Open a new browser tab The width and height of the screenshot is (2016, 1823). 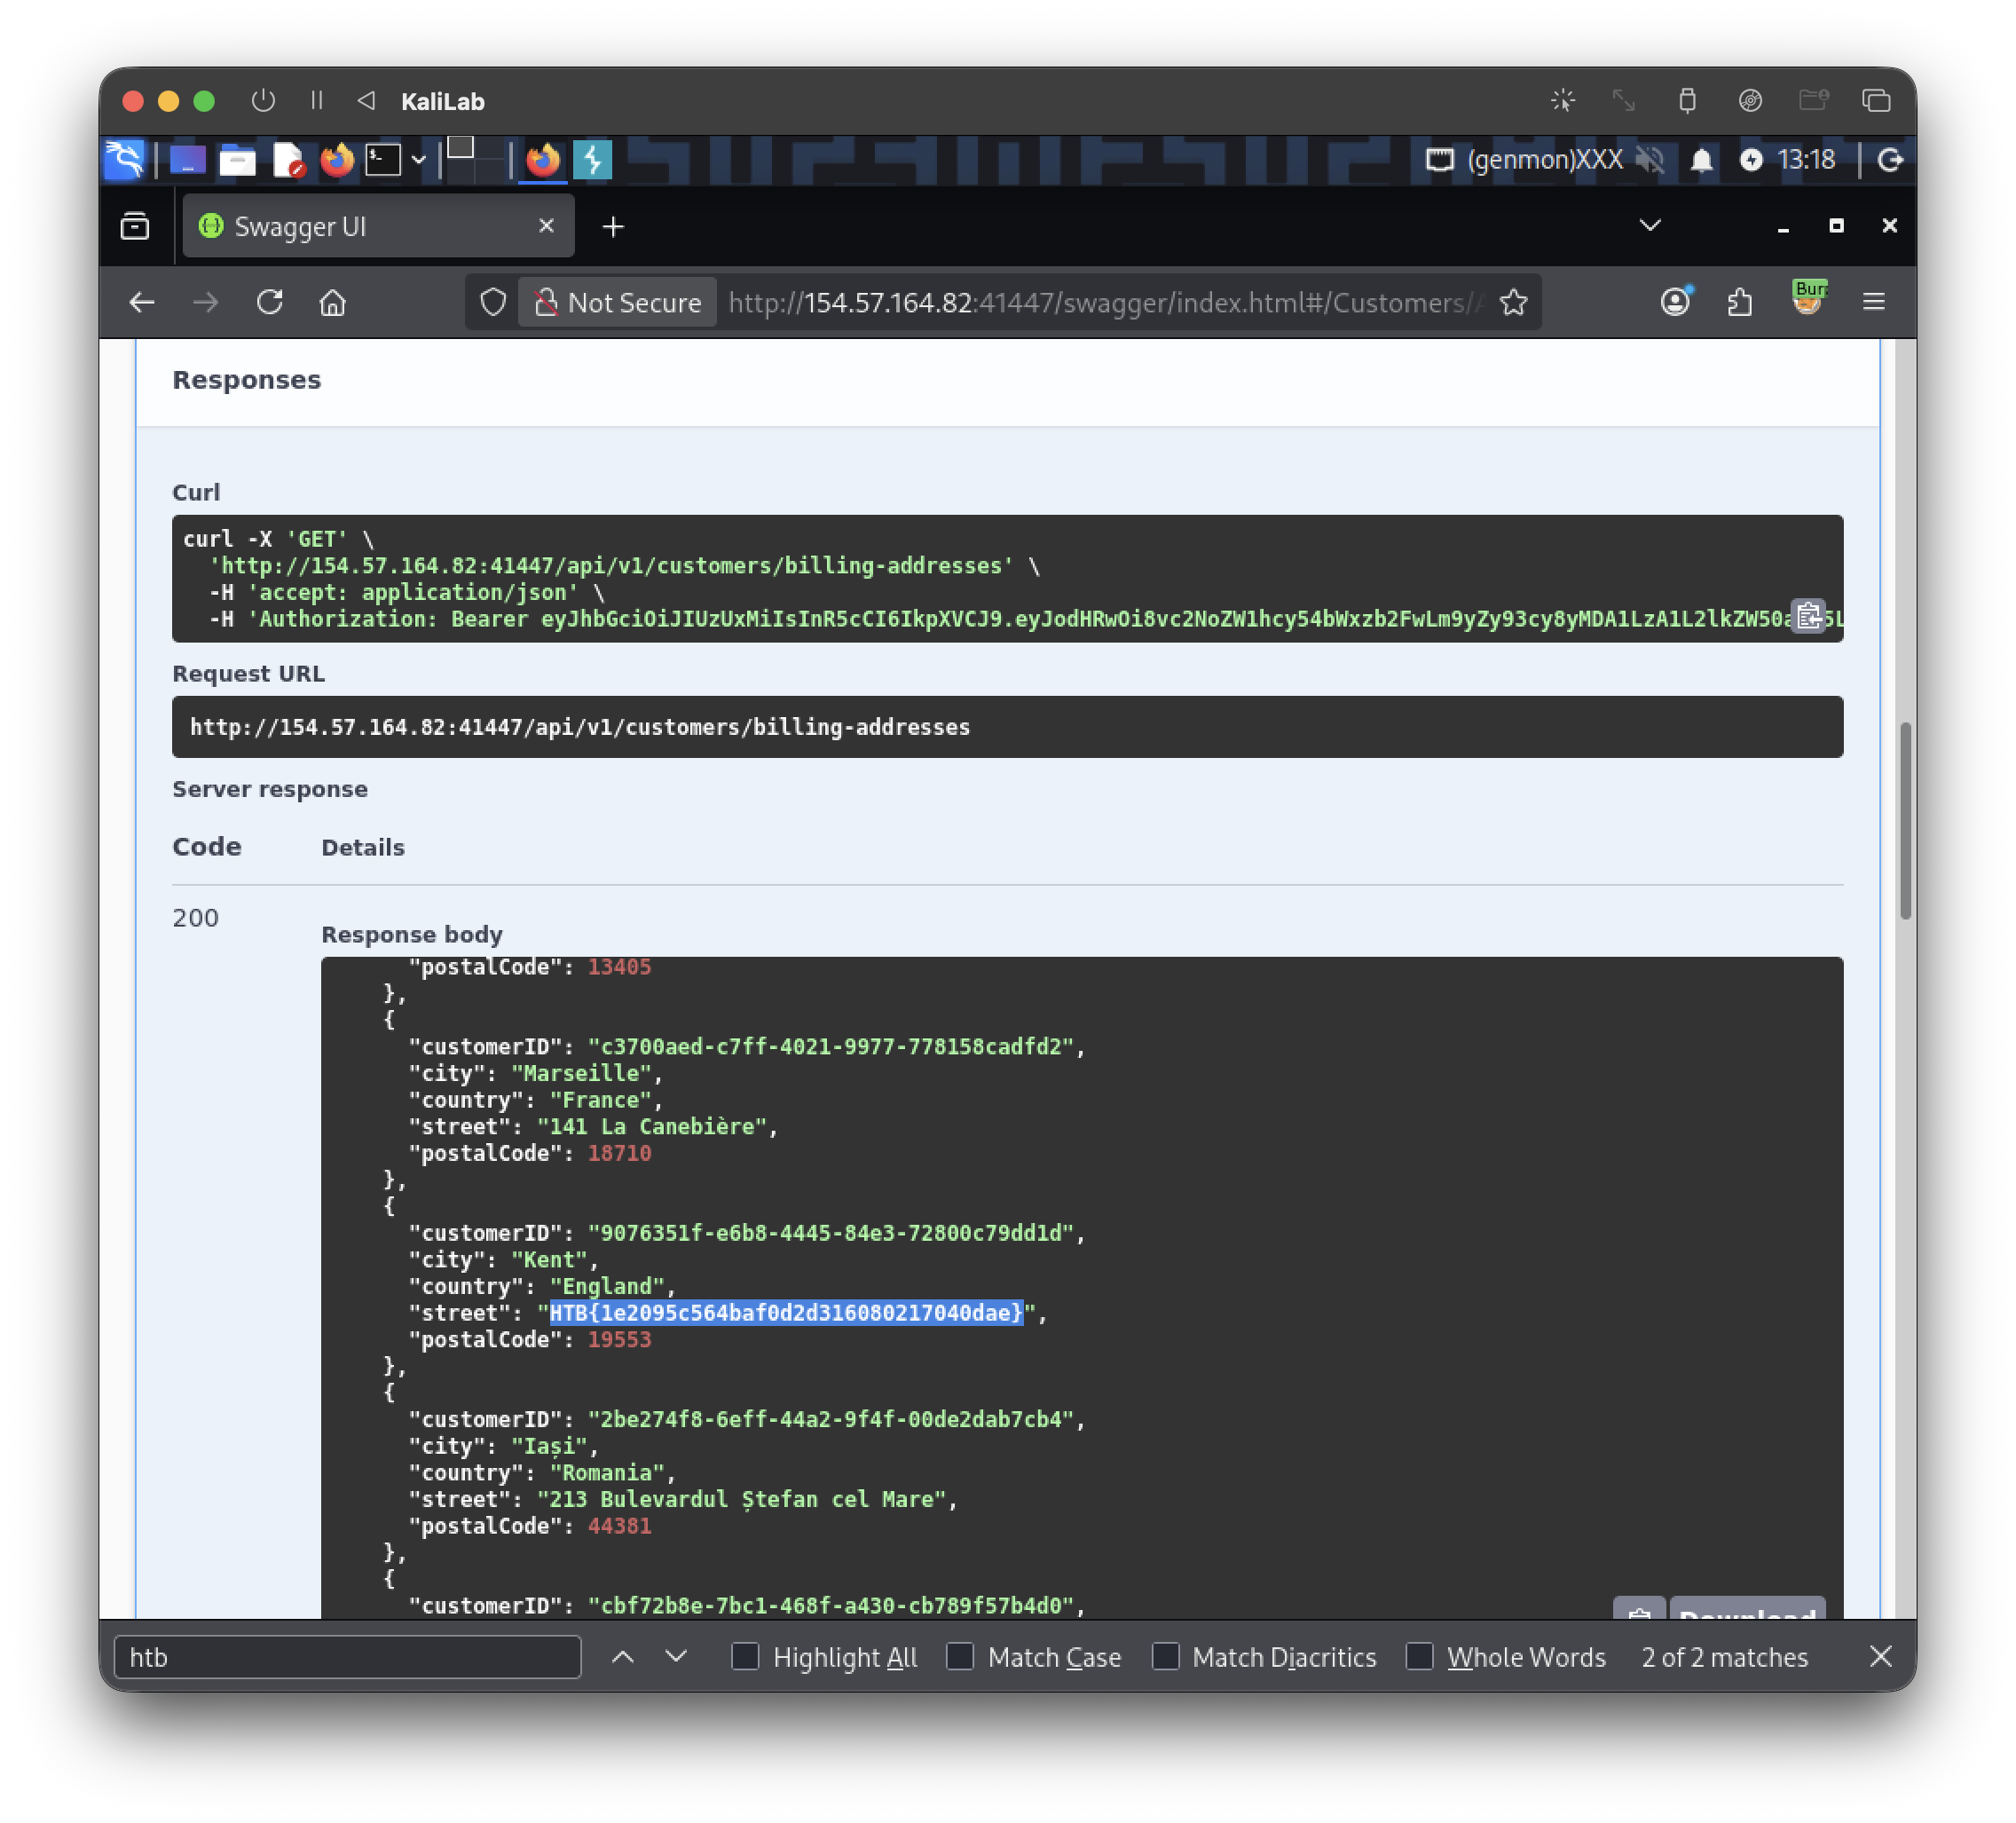pos(613,227)
